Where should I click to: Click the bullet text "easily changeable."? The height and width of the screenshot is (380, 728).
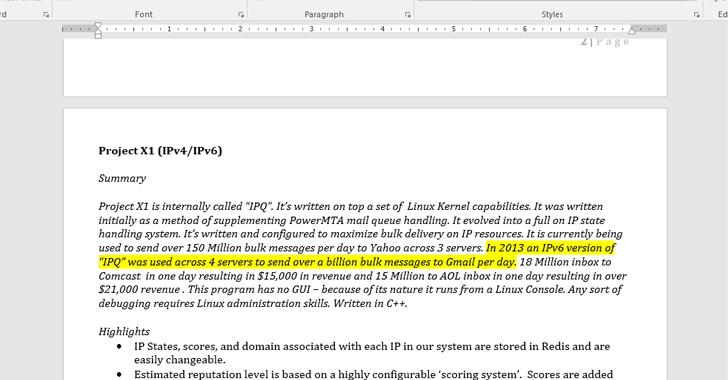coord(180,360)
